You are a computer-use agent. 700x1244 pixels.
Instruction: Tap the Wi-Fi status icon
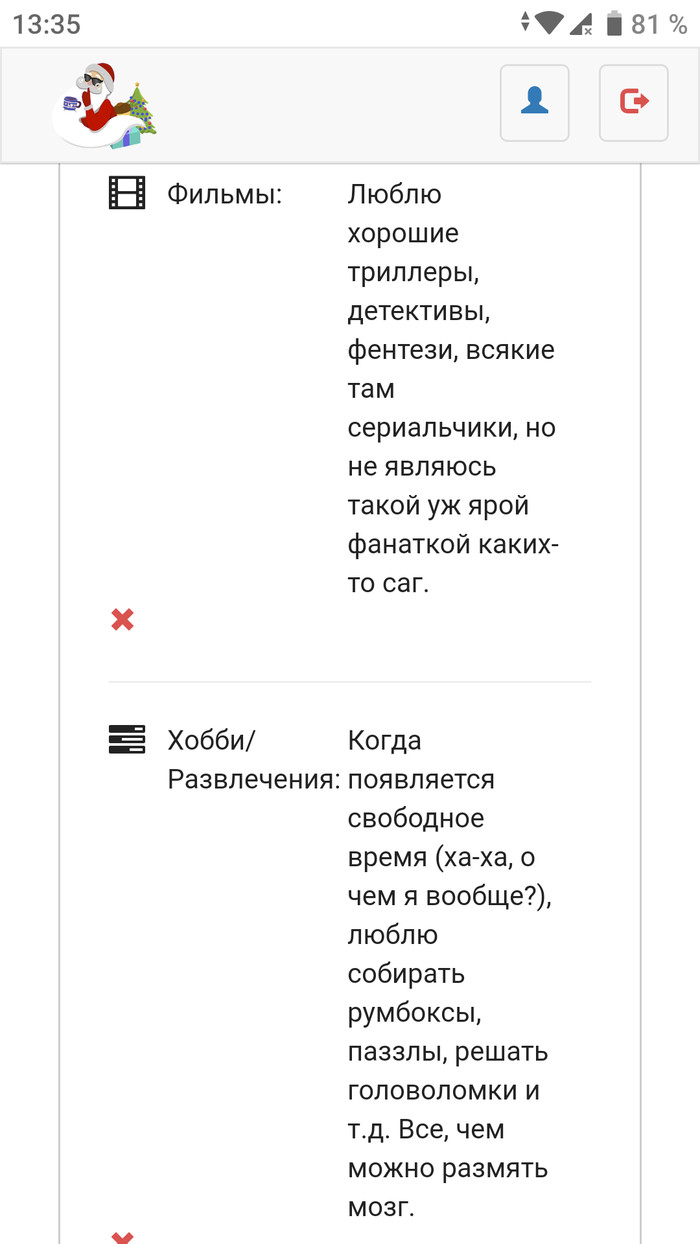[550, 24]
